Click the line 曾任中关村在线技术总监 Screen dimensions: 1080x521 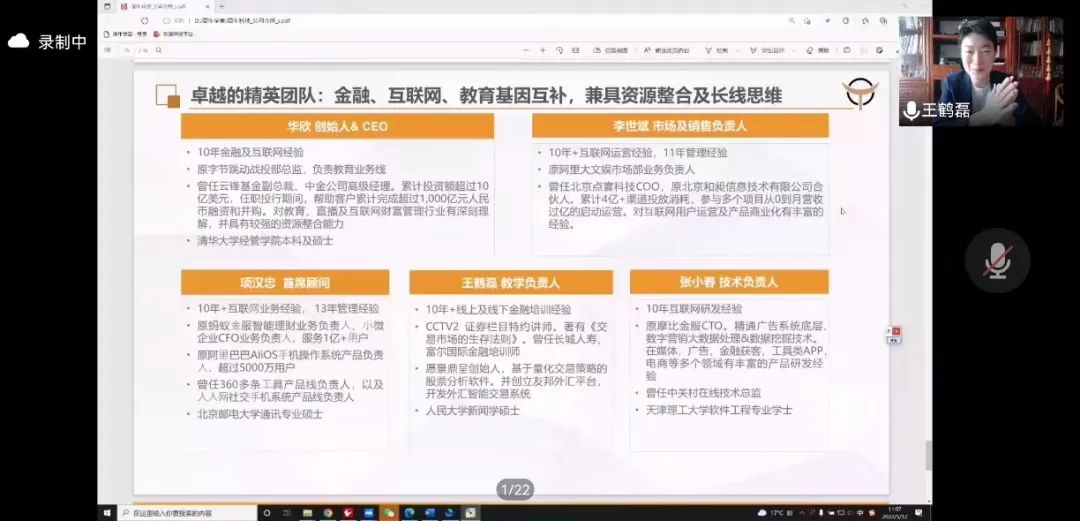point(703,393)
